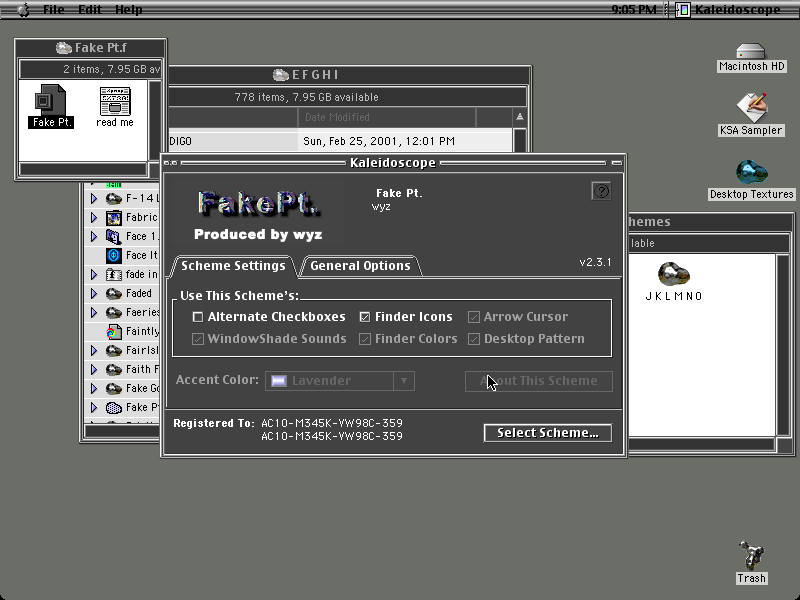This screenshot has width=800, height=600.
Task: Open the Edit menu
Action: pyautogui.click(x=90, y=9)
